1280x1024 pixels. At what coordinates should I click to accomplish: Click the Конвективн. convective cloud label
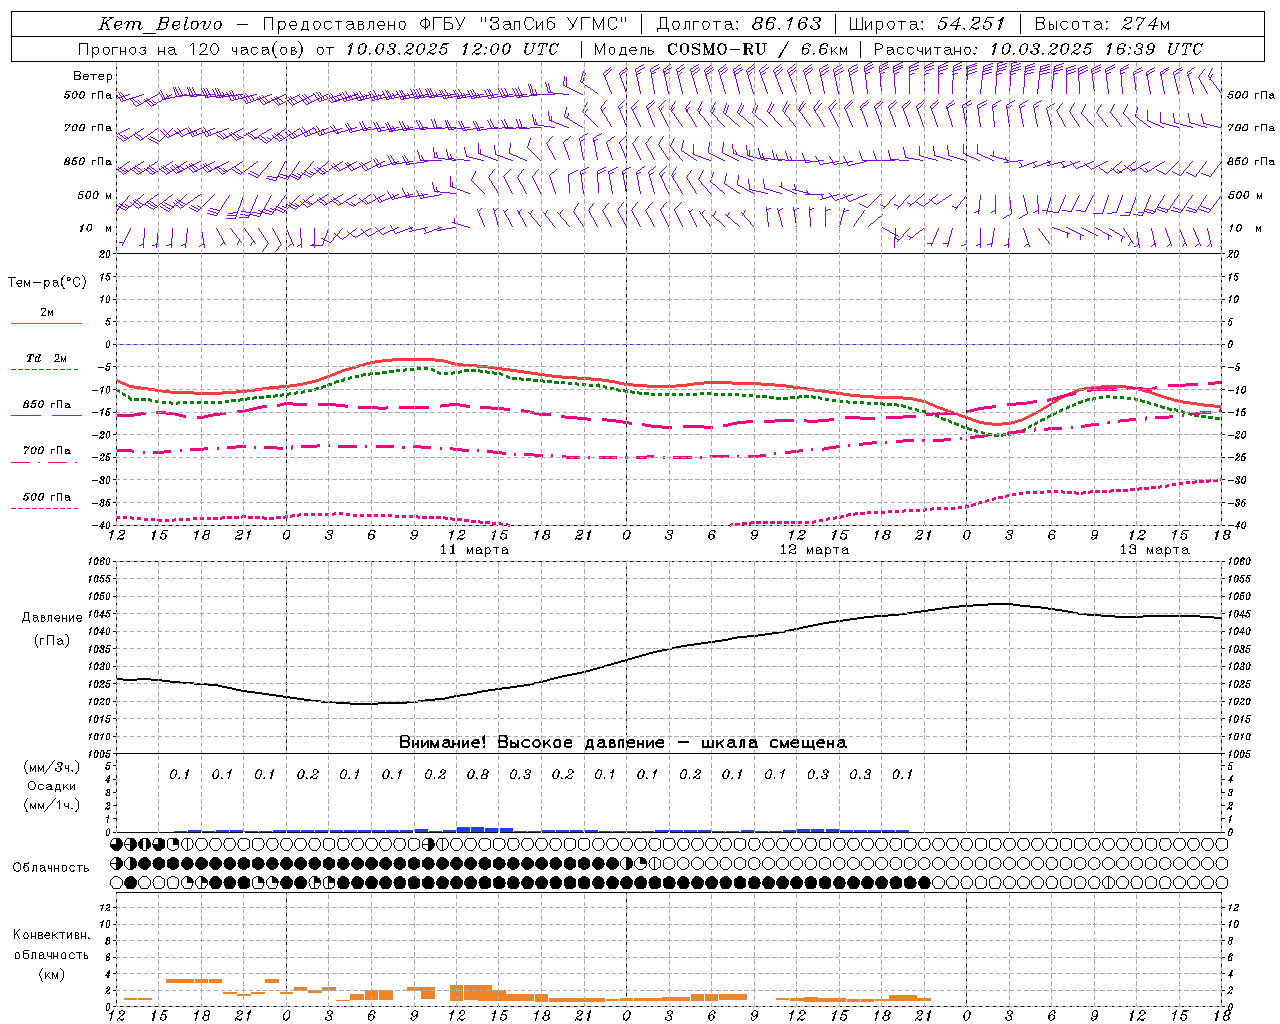[51, 935]
